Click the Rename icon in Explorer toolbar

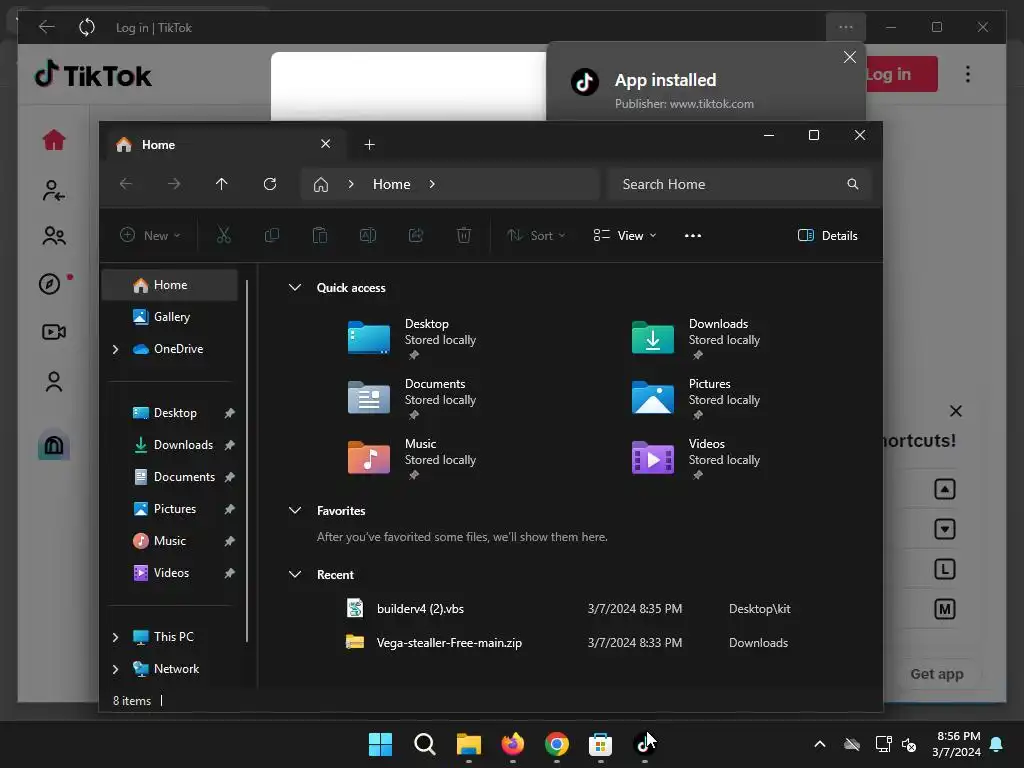368,236
